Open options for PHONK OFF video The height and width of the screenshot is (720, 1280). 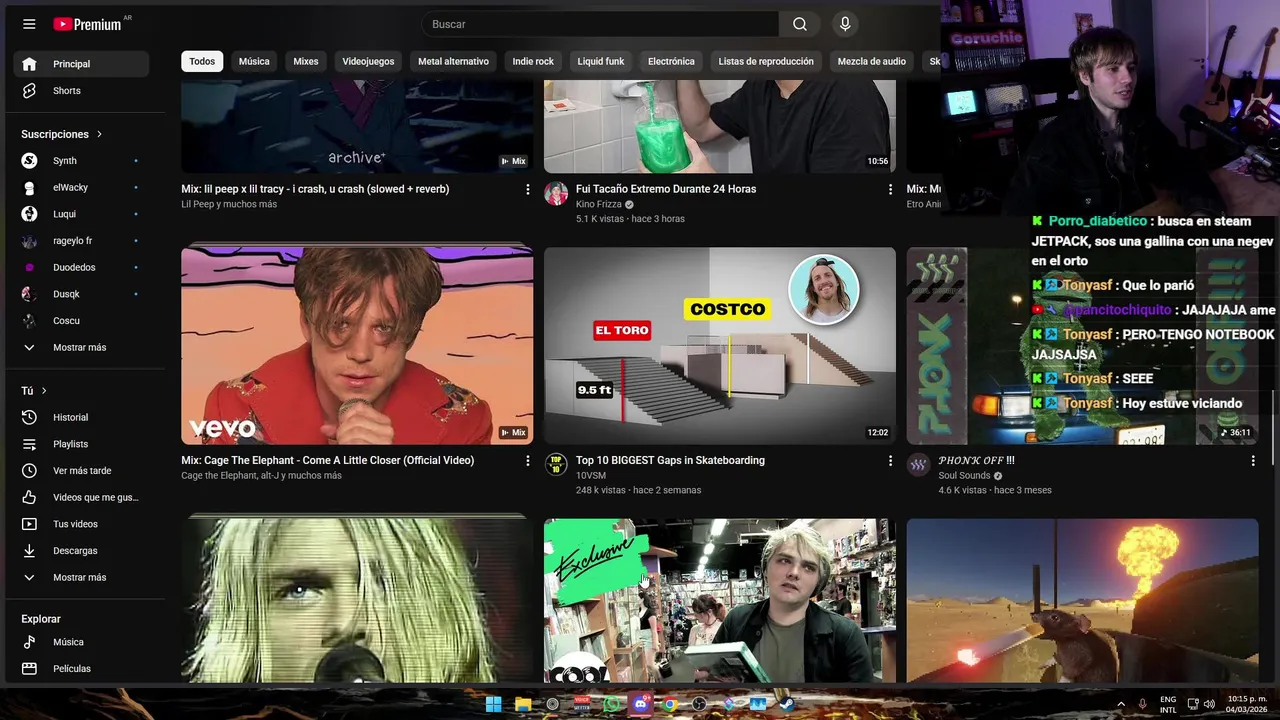[x=1253, y=461]
